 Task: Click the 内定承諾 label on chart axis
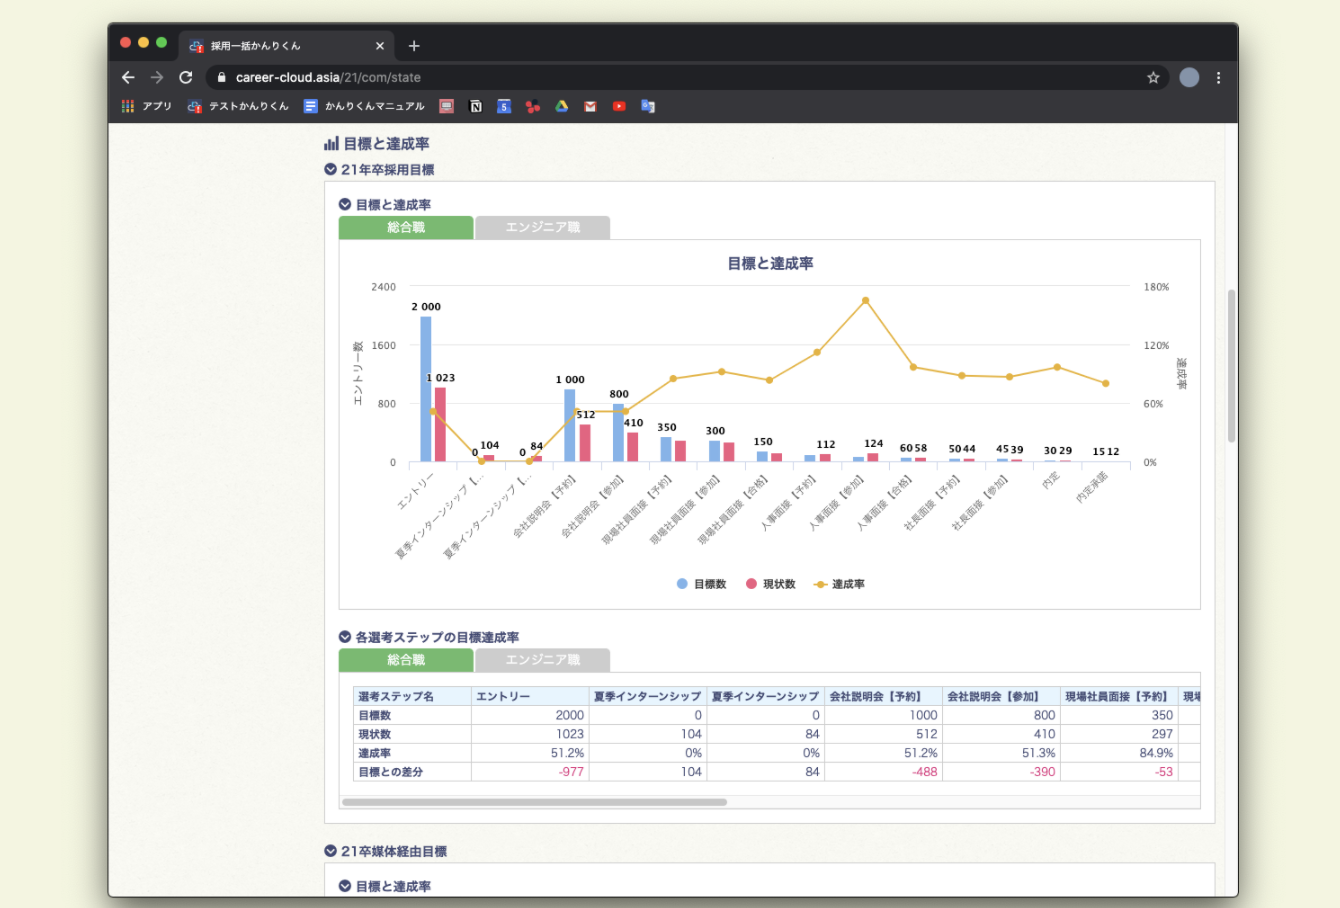(1091, 487)
